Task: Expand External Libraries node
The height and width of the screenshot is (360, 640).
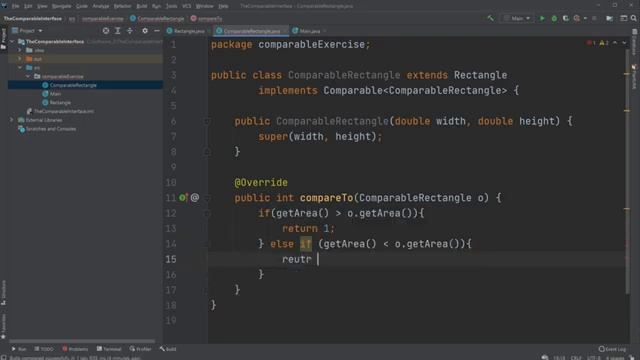Action: point(12,120)
